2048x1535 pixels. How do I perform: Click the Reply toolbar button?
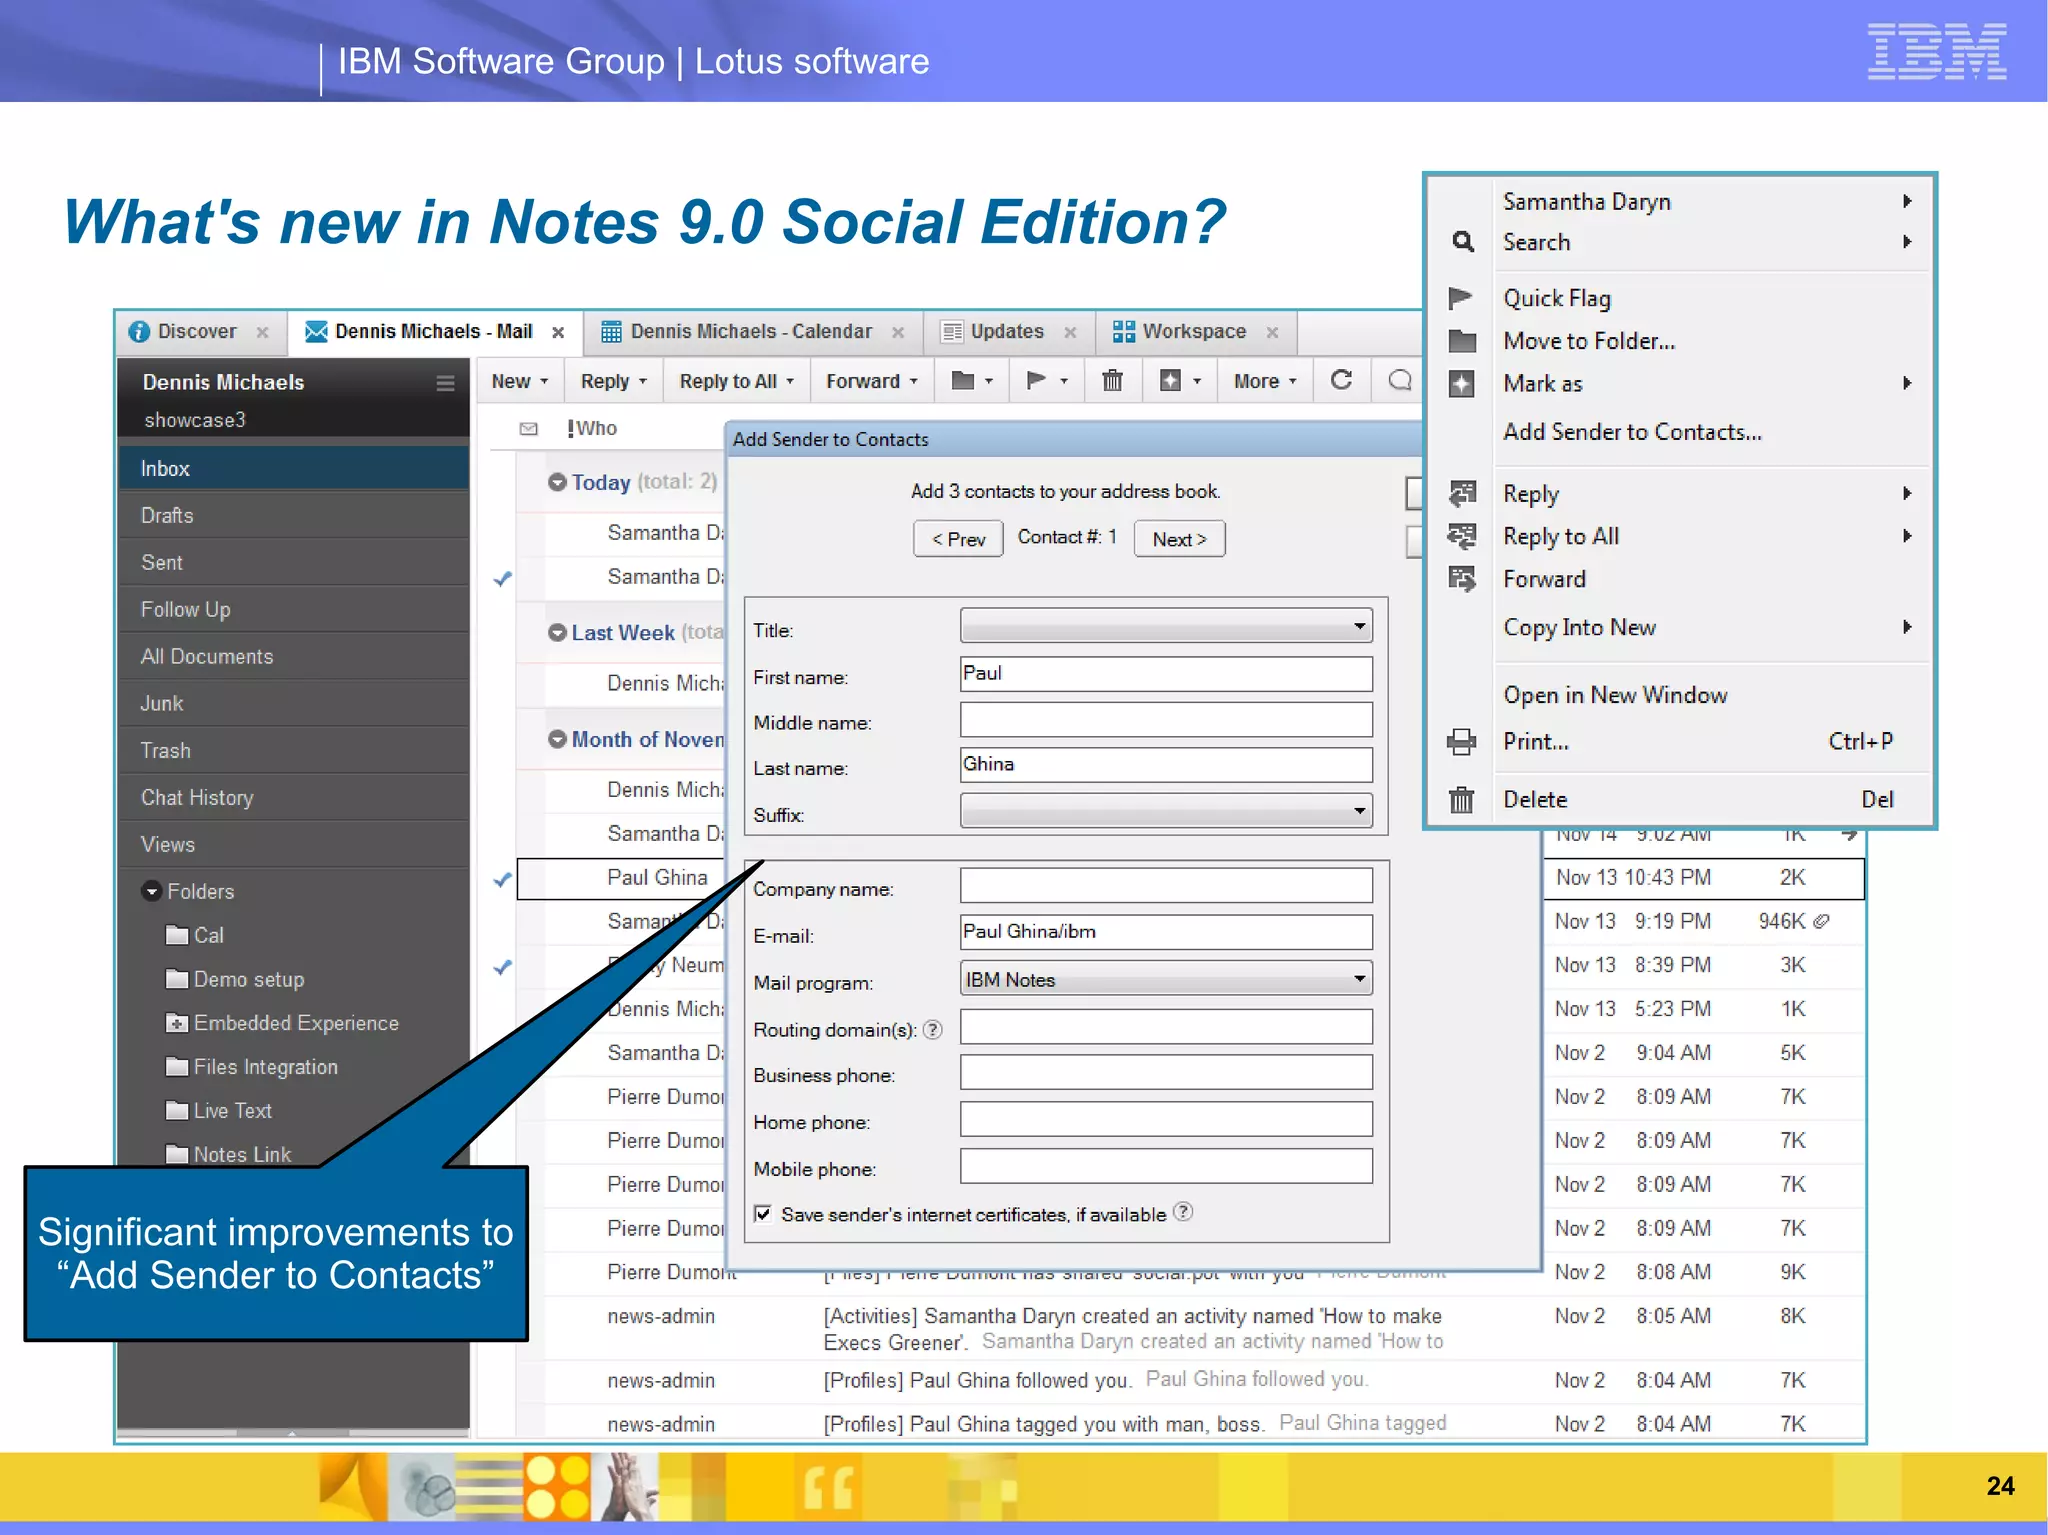(613, 381)
